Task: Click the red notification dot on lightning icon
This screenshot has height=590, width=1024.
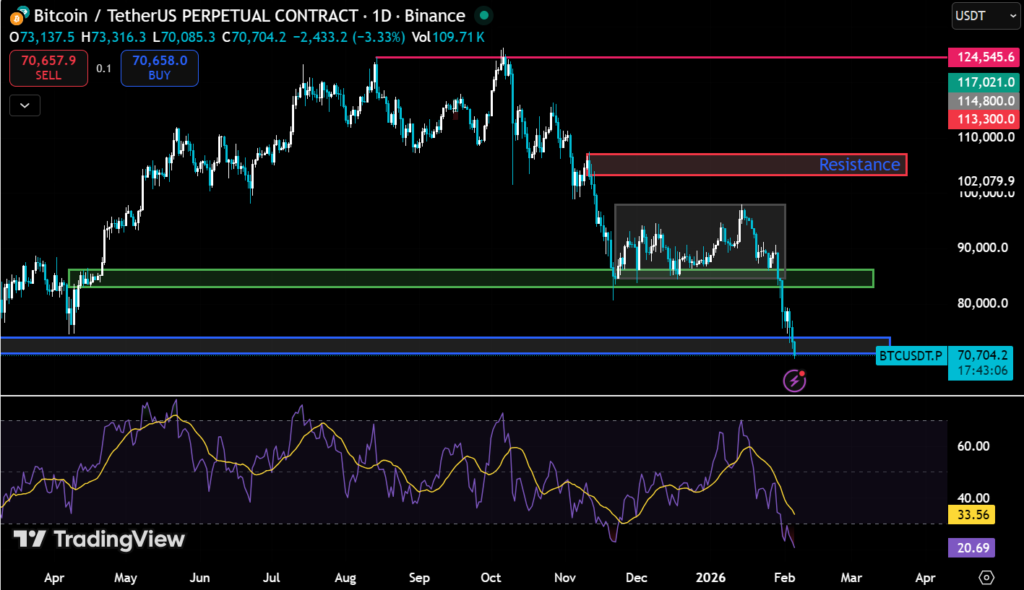Action: point(801,371)
